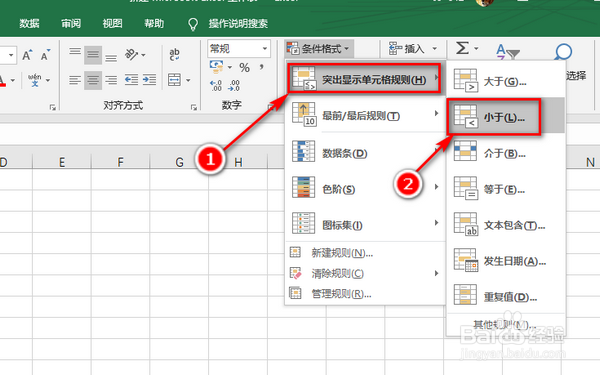
Task: Switch to the 视图 ribbon tab
Action: click(112, 24)
